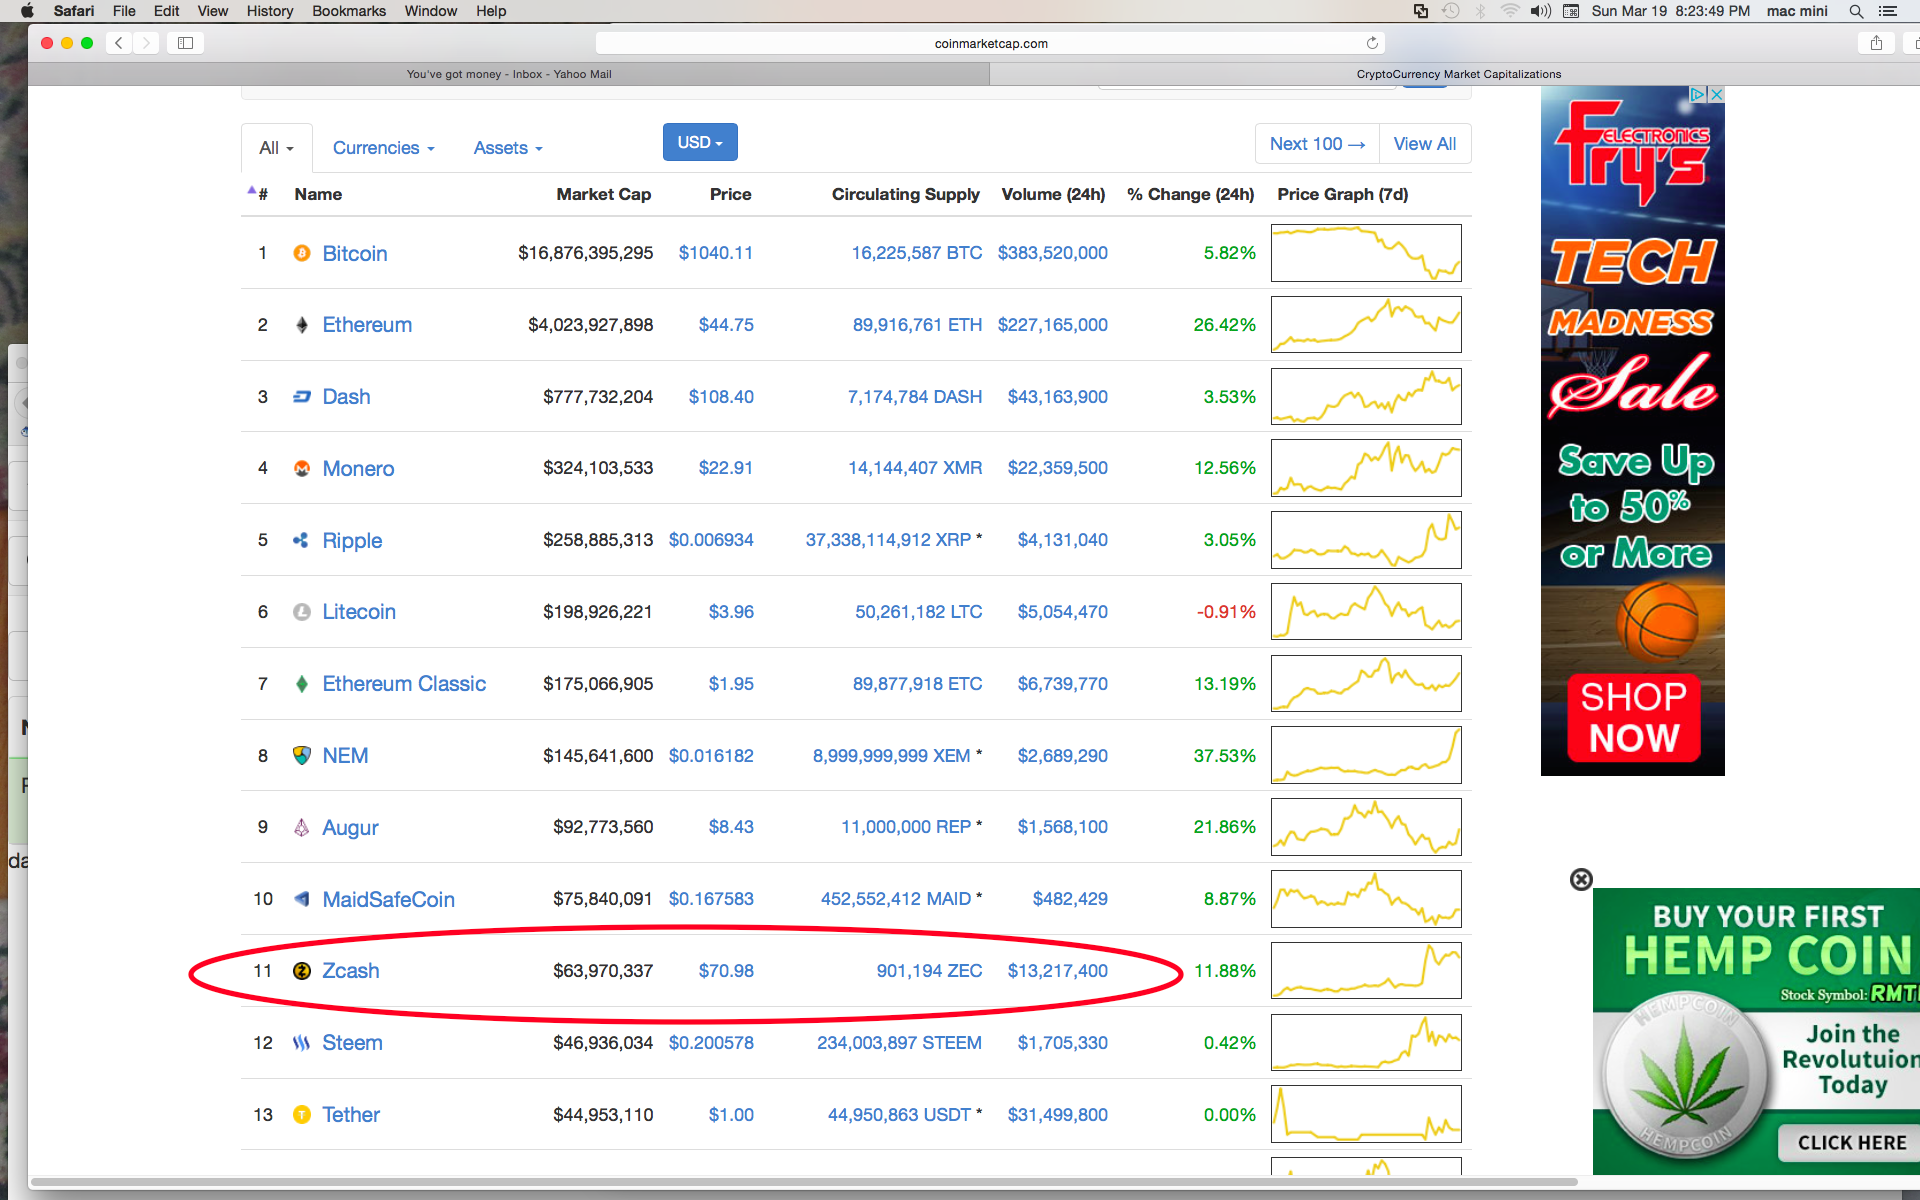This screenshot has height=1200, width=1920.
Task: Reload the coinmarketcap page
Action: [x=1372, y=43]
